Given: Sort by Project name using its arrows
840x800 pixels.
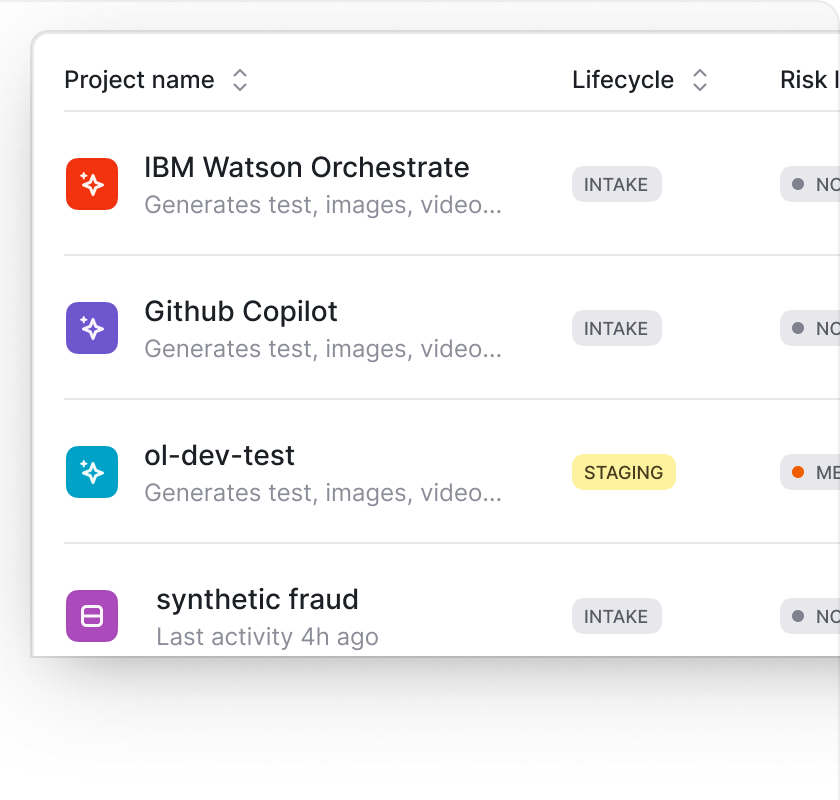Looking at the screenshot, I should point(240,80).
